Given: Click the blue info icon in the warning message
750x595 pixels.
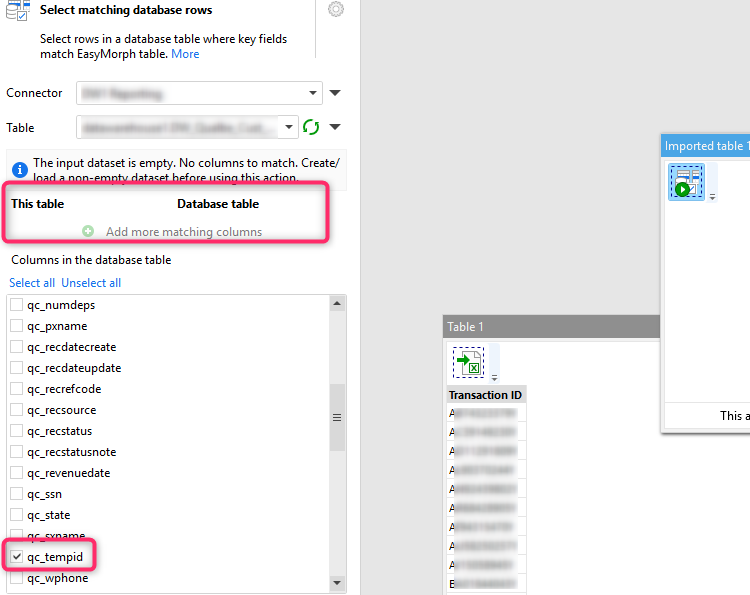Looking at the screenshot, I should point(20,169).
